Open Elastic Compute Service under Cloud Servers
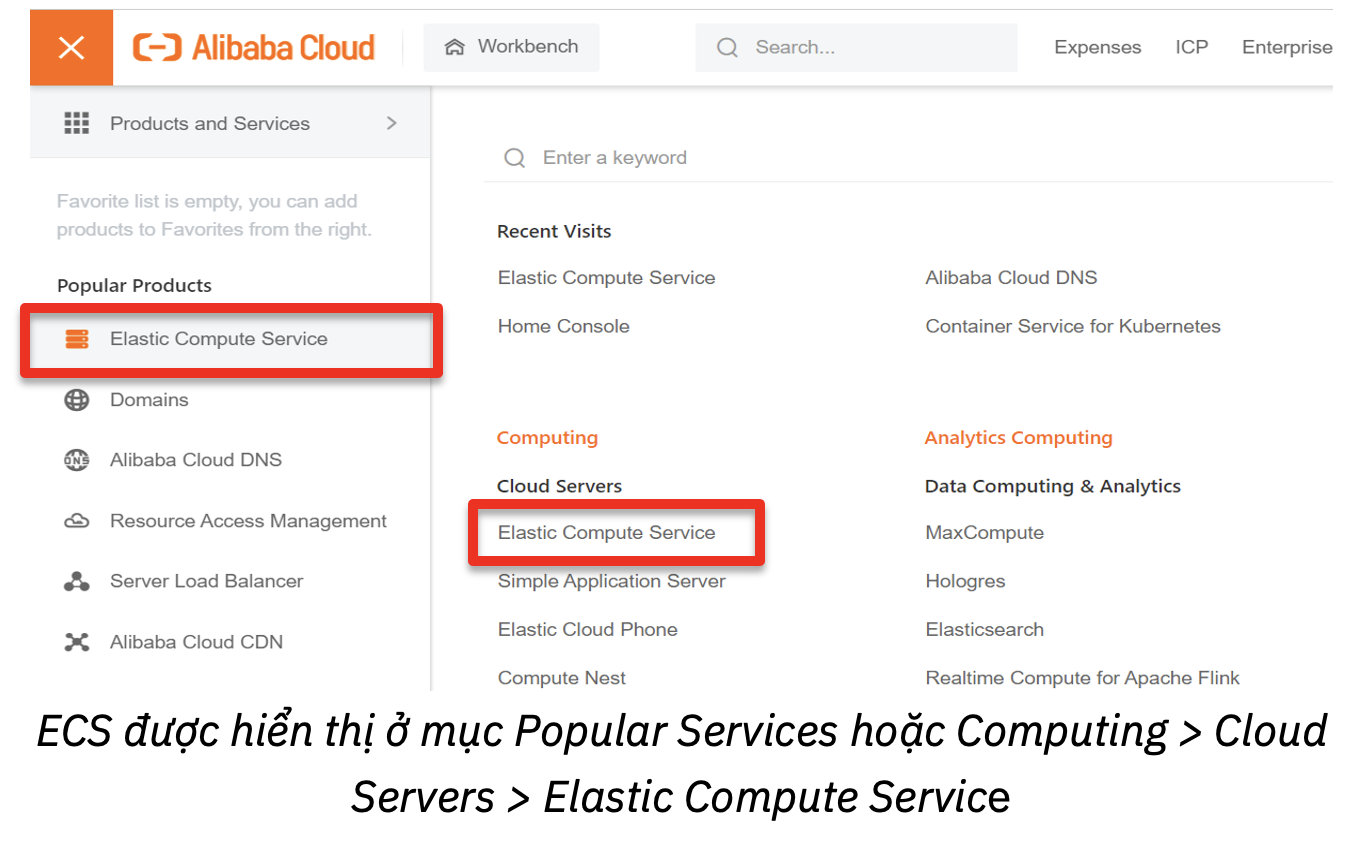This screenshot has height=860, width=1358. point(606,533)
